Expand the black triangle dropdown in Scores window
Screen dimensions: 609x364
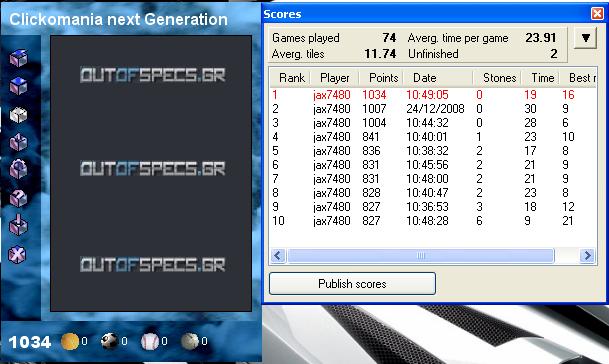585,38
